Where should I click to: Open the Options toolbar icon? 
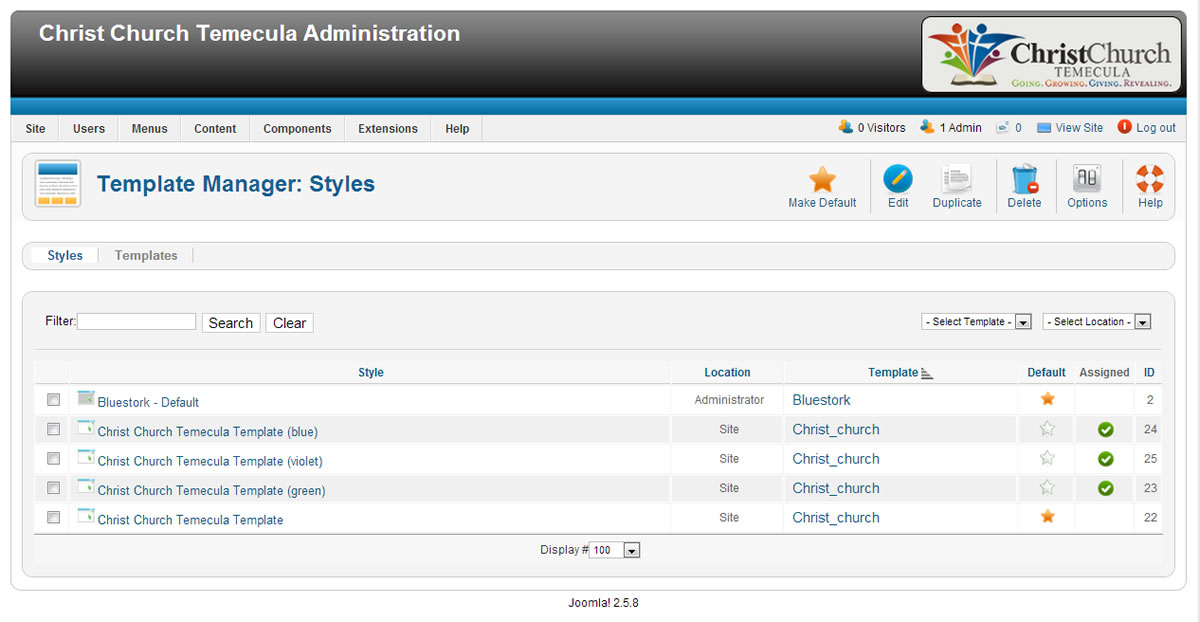pos(1087,180)
